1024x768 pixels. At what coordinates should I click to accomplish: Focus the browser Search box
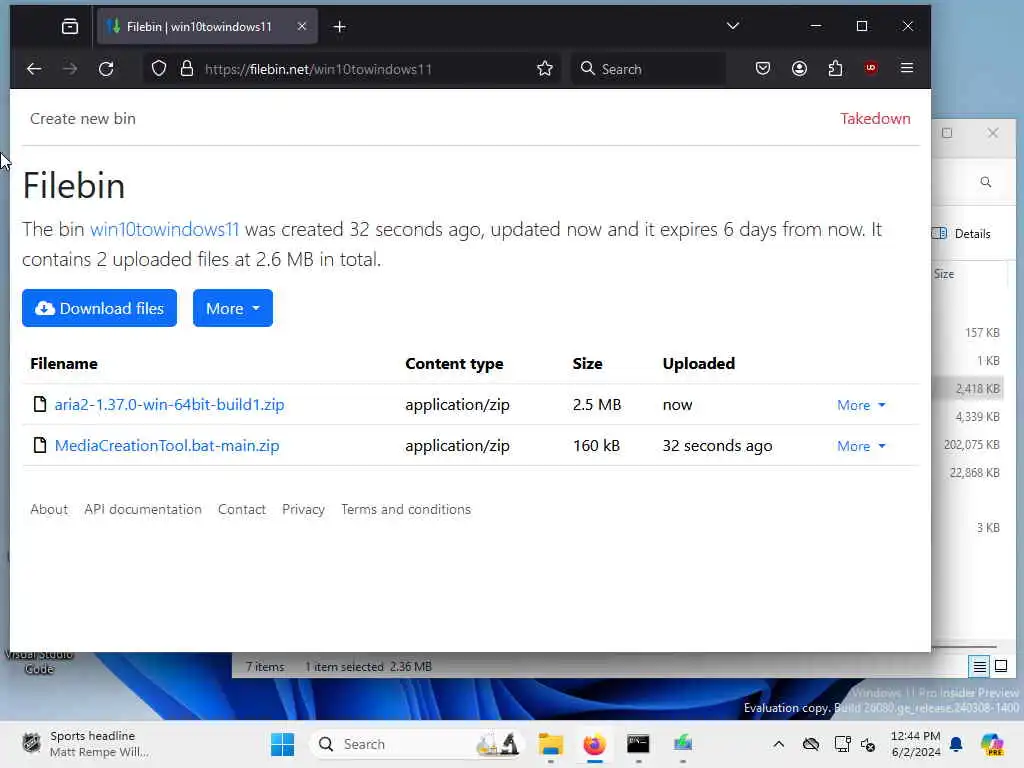[x=649, y=69]
